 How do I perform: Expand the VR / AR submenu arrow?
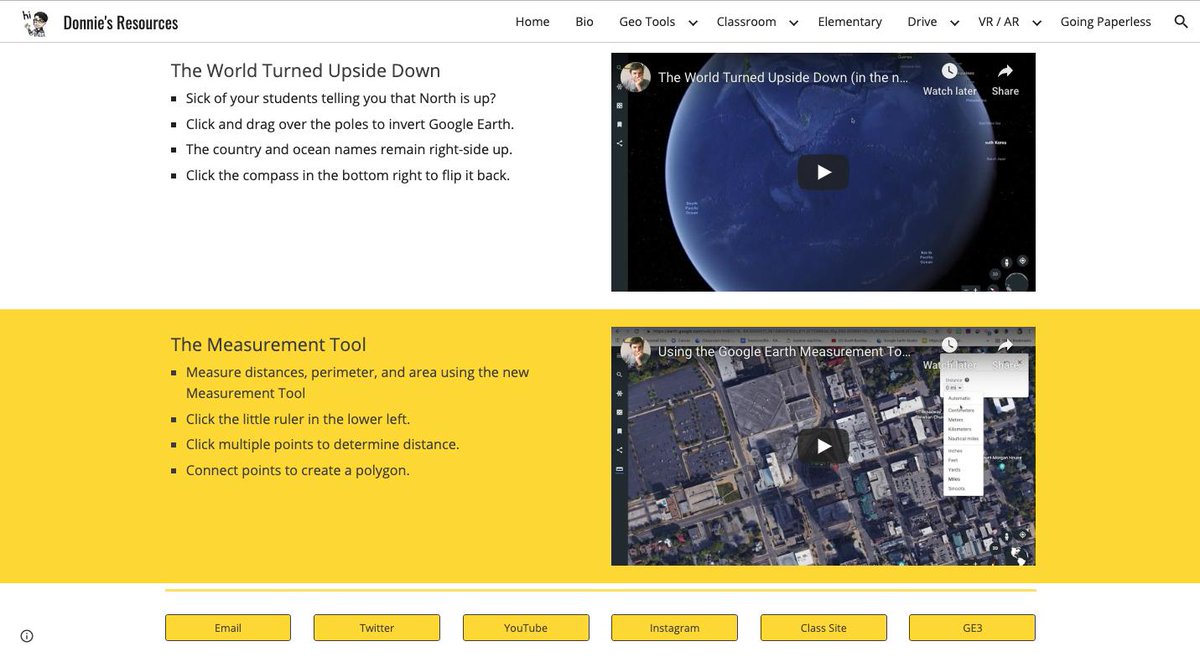(1037, 22)
